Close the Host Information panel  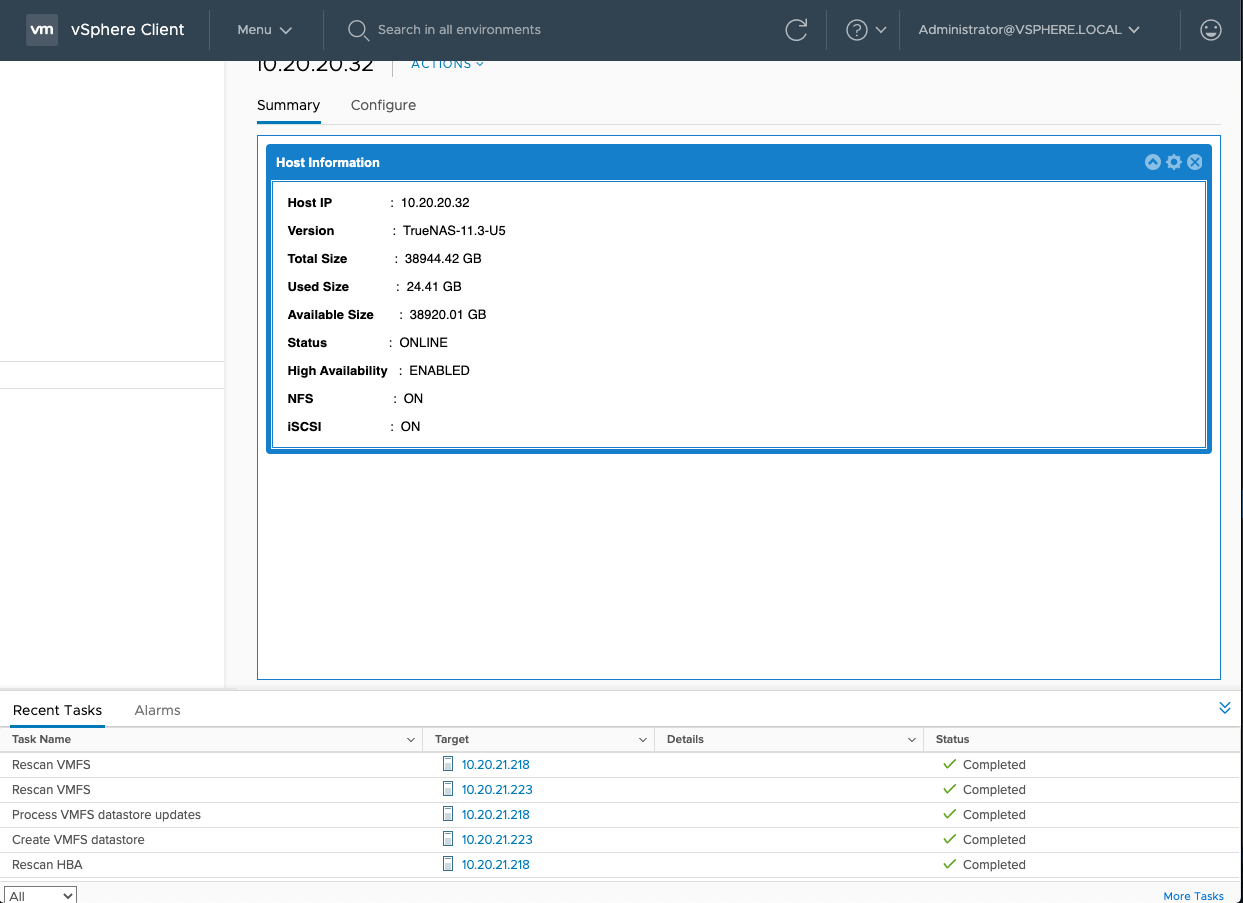(x=1194, y=162)
